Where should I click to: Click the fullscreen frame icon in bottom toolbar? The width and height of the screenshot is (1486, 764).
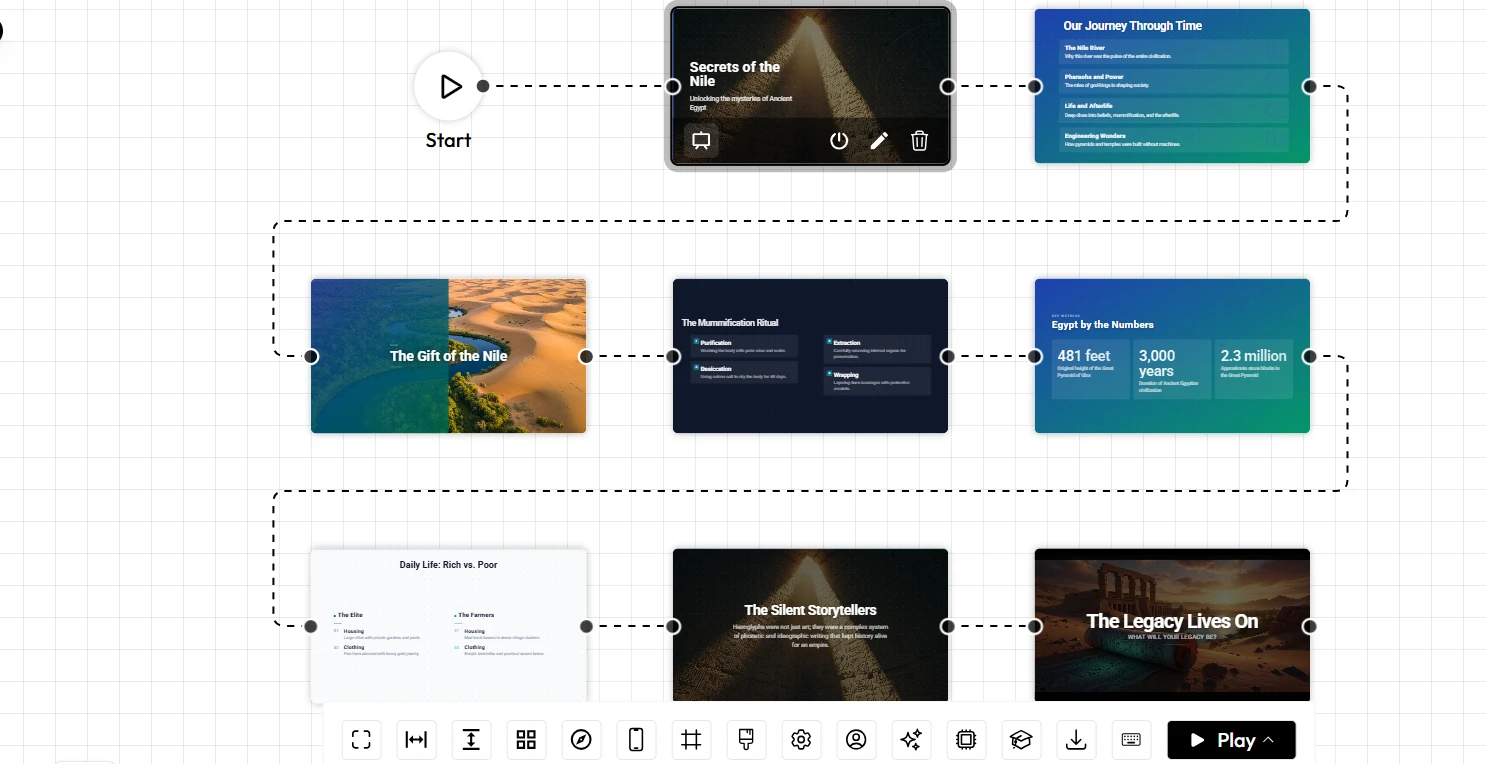tap(361, 740)
